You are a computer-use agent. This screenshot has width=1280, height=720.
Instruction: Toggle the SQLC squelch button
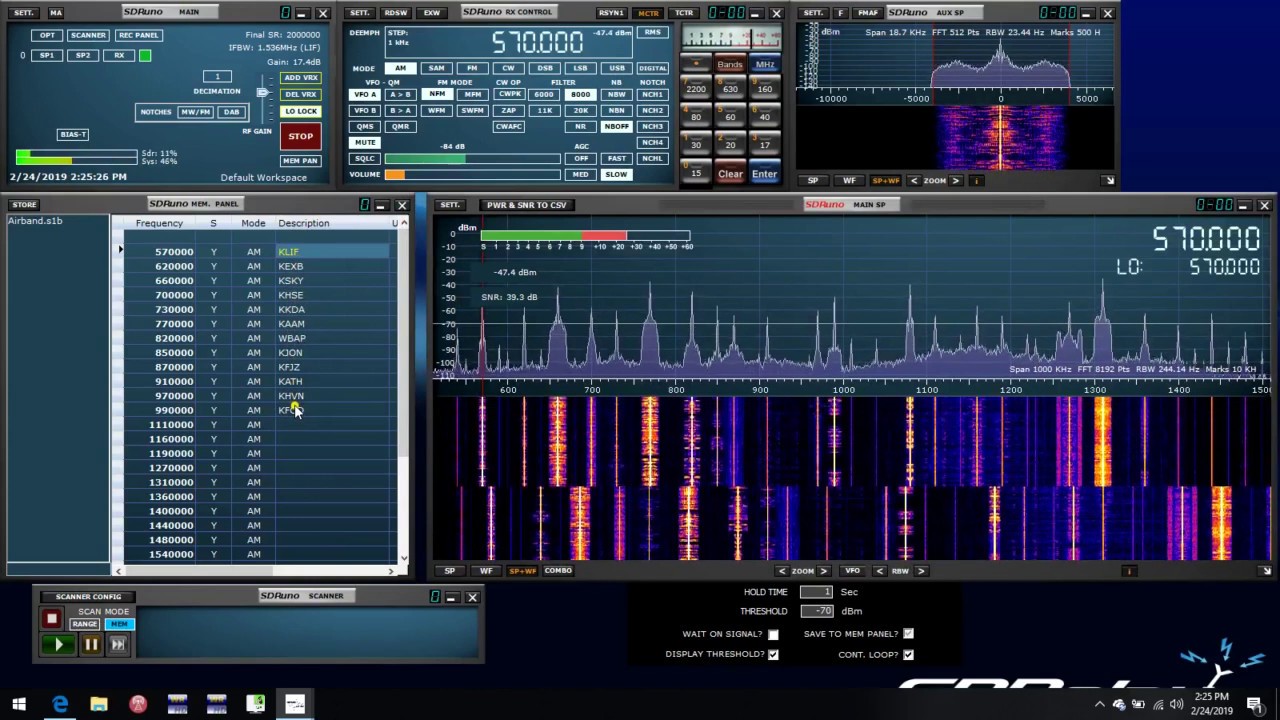[365, 159]
